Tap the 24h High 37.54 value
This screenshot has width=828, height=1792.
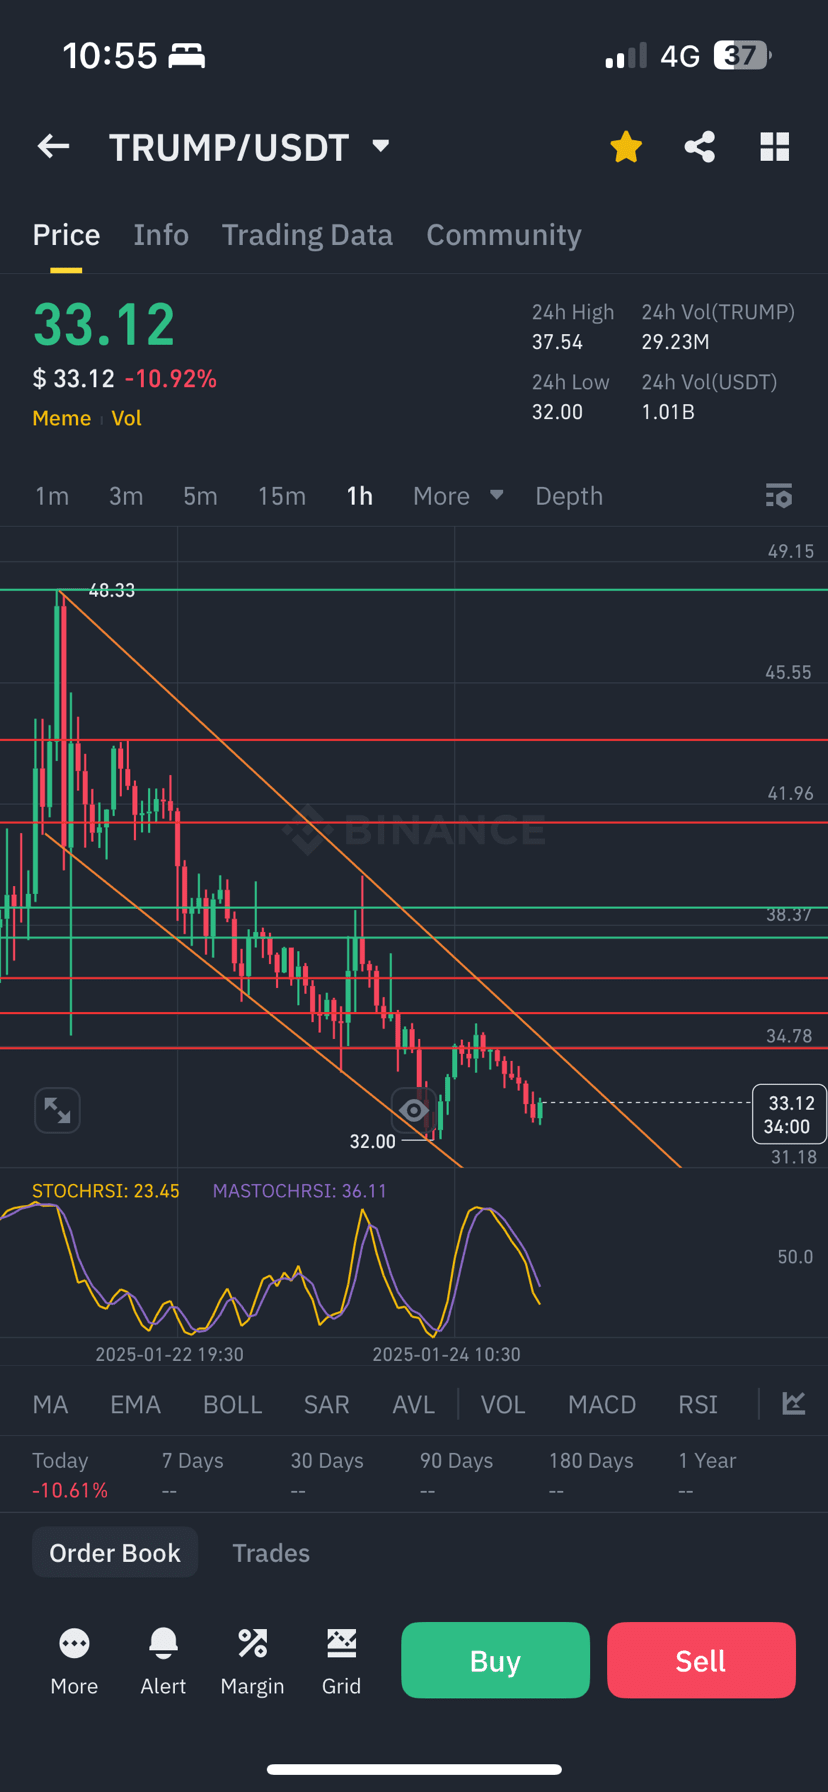557,342
